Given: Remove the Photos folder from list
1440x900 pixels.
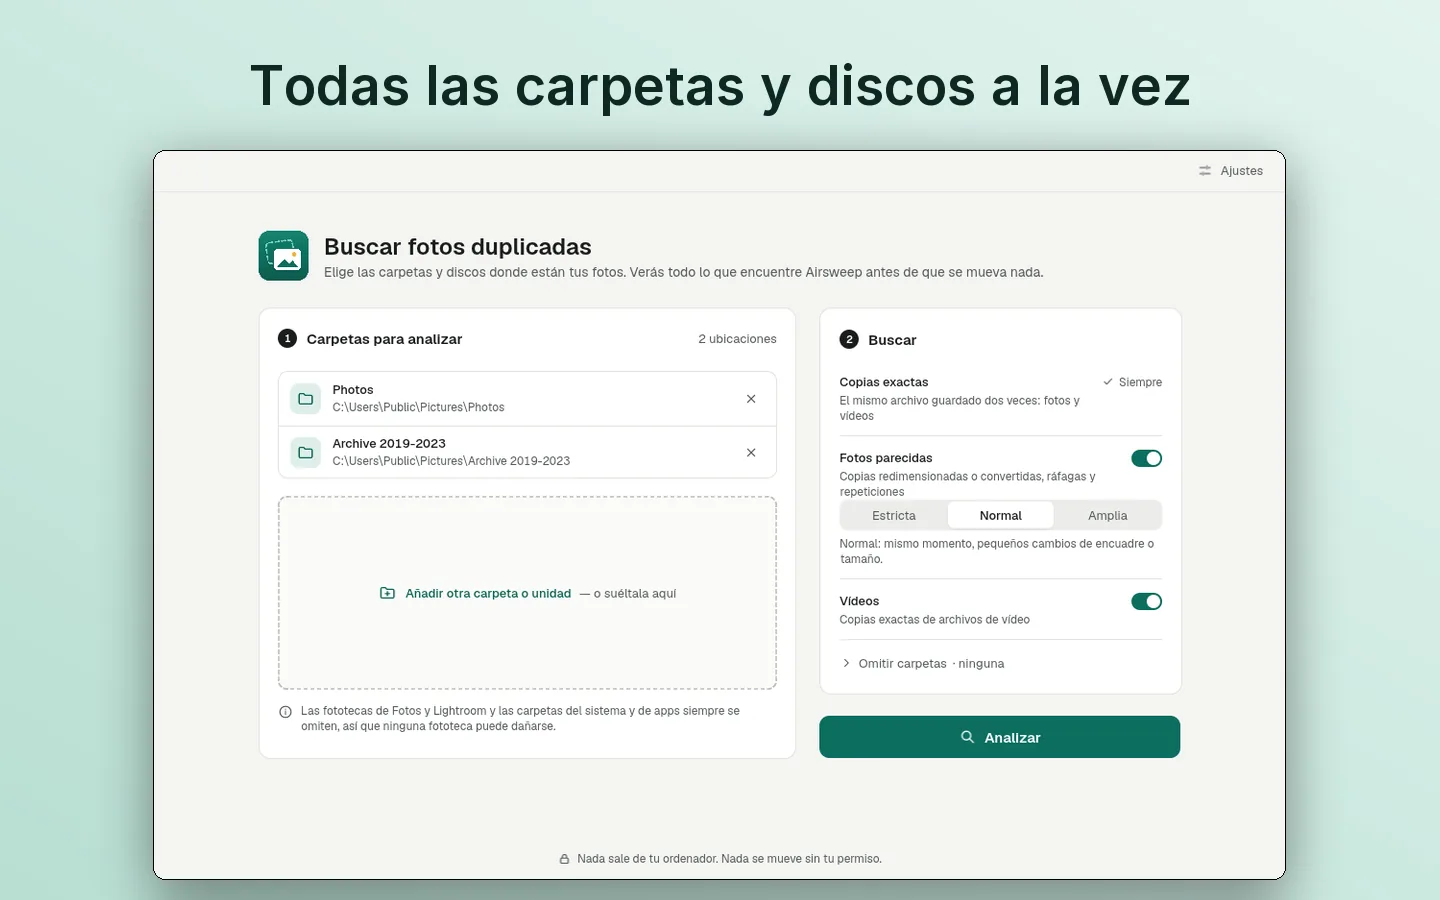Looking at the screenshot, I should point(751,399).
